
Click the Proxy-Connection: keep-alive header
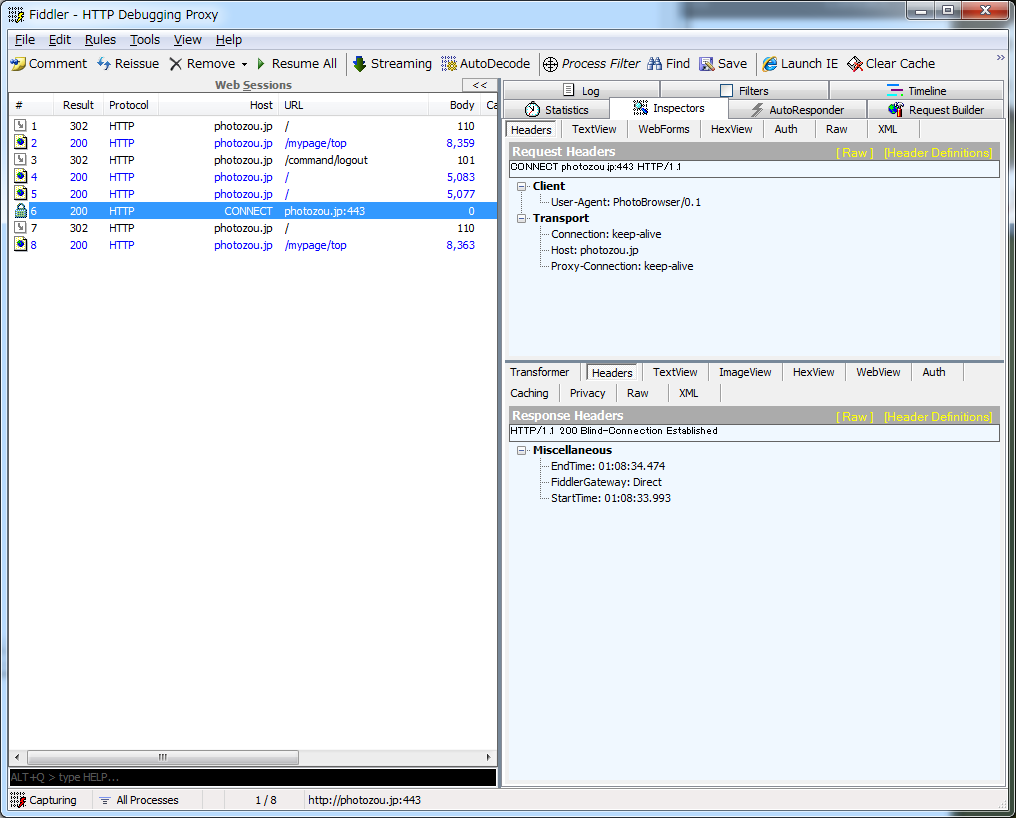tap(622, 266)
